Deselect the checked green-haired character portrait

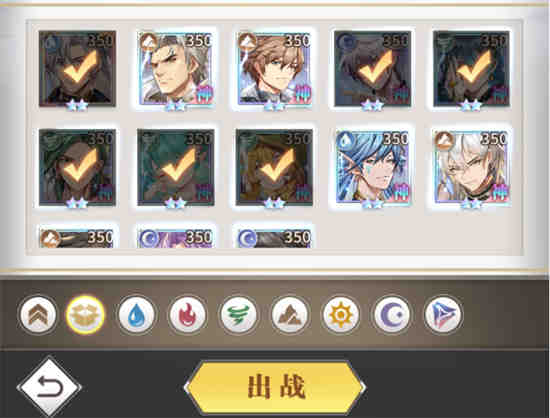coord(176,167)
